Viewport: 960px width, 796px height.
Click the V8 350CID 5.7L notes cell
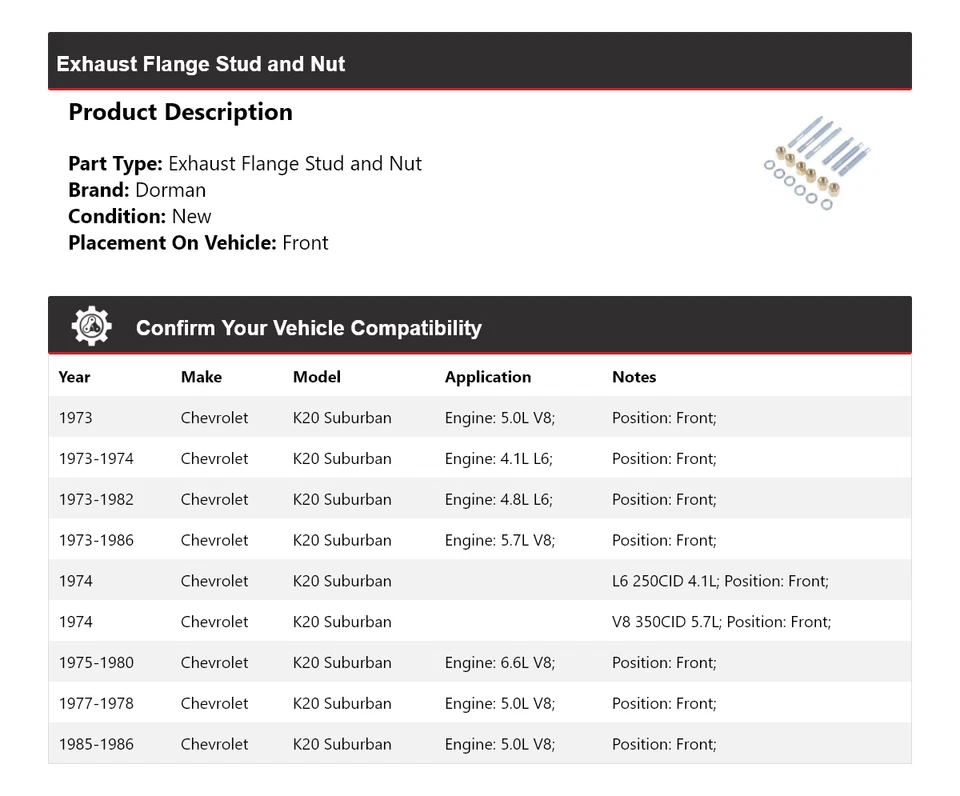(721, 622)
